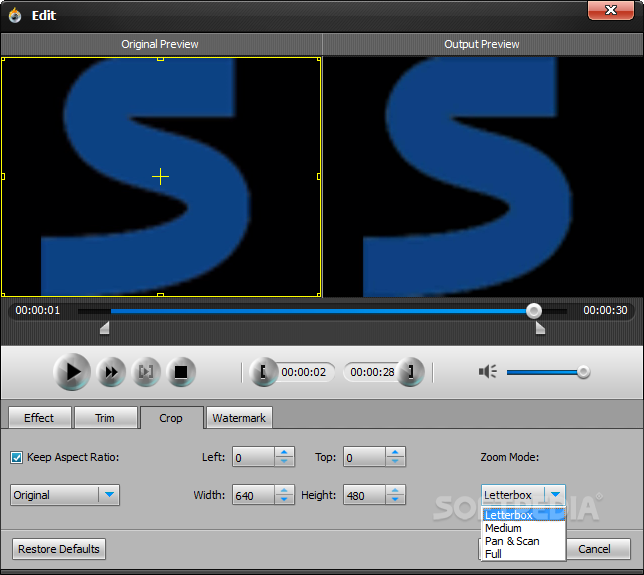This screenshot has height=575, width=644.
Task: Decrease Top value with down arrow
Action: (x=395, y=462)
